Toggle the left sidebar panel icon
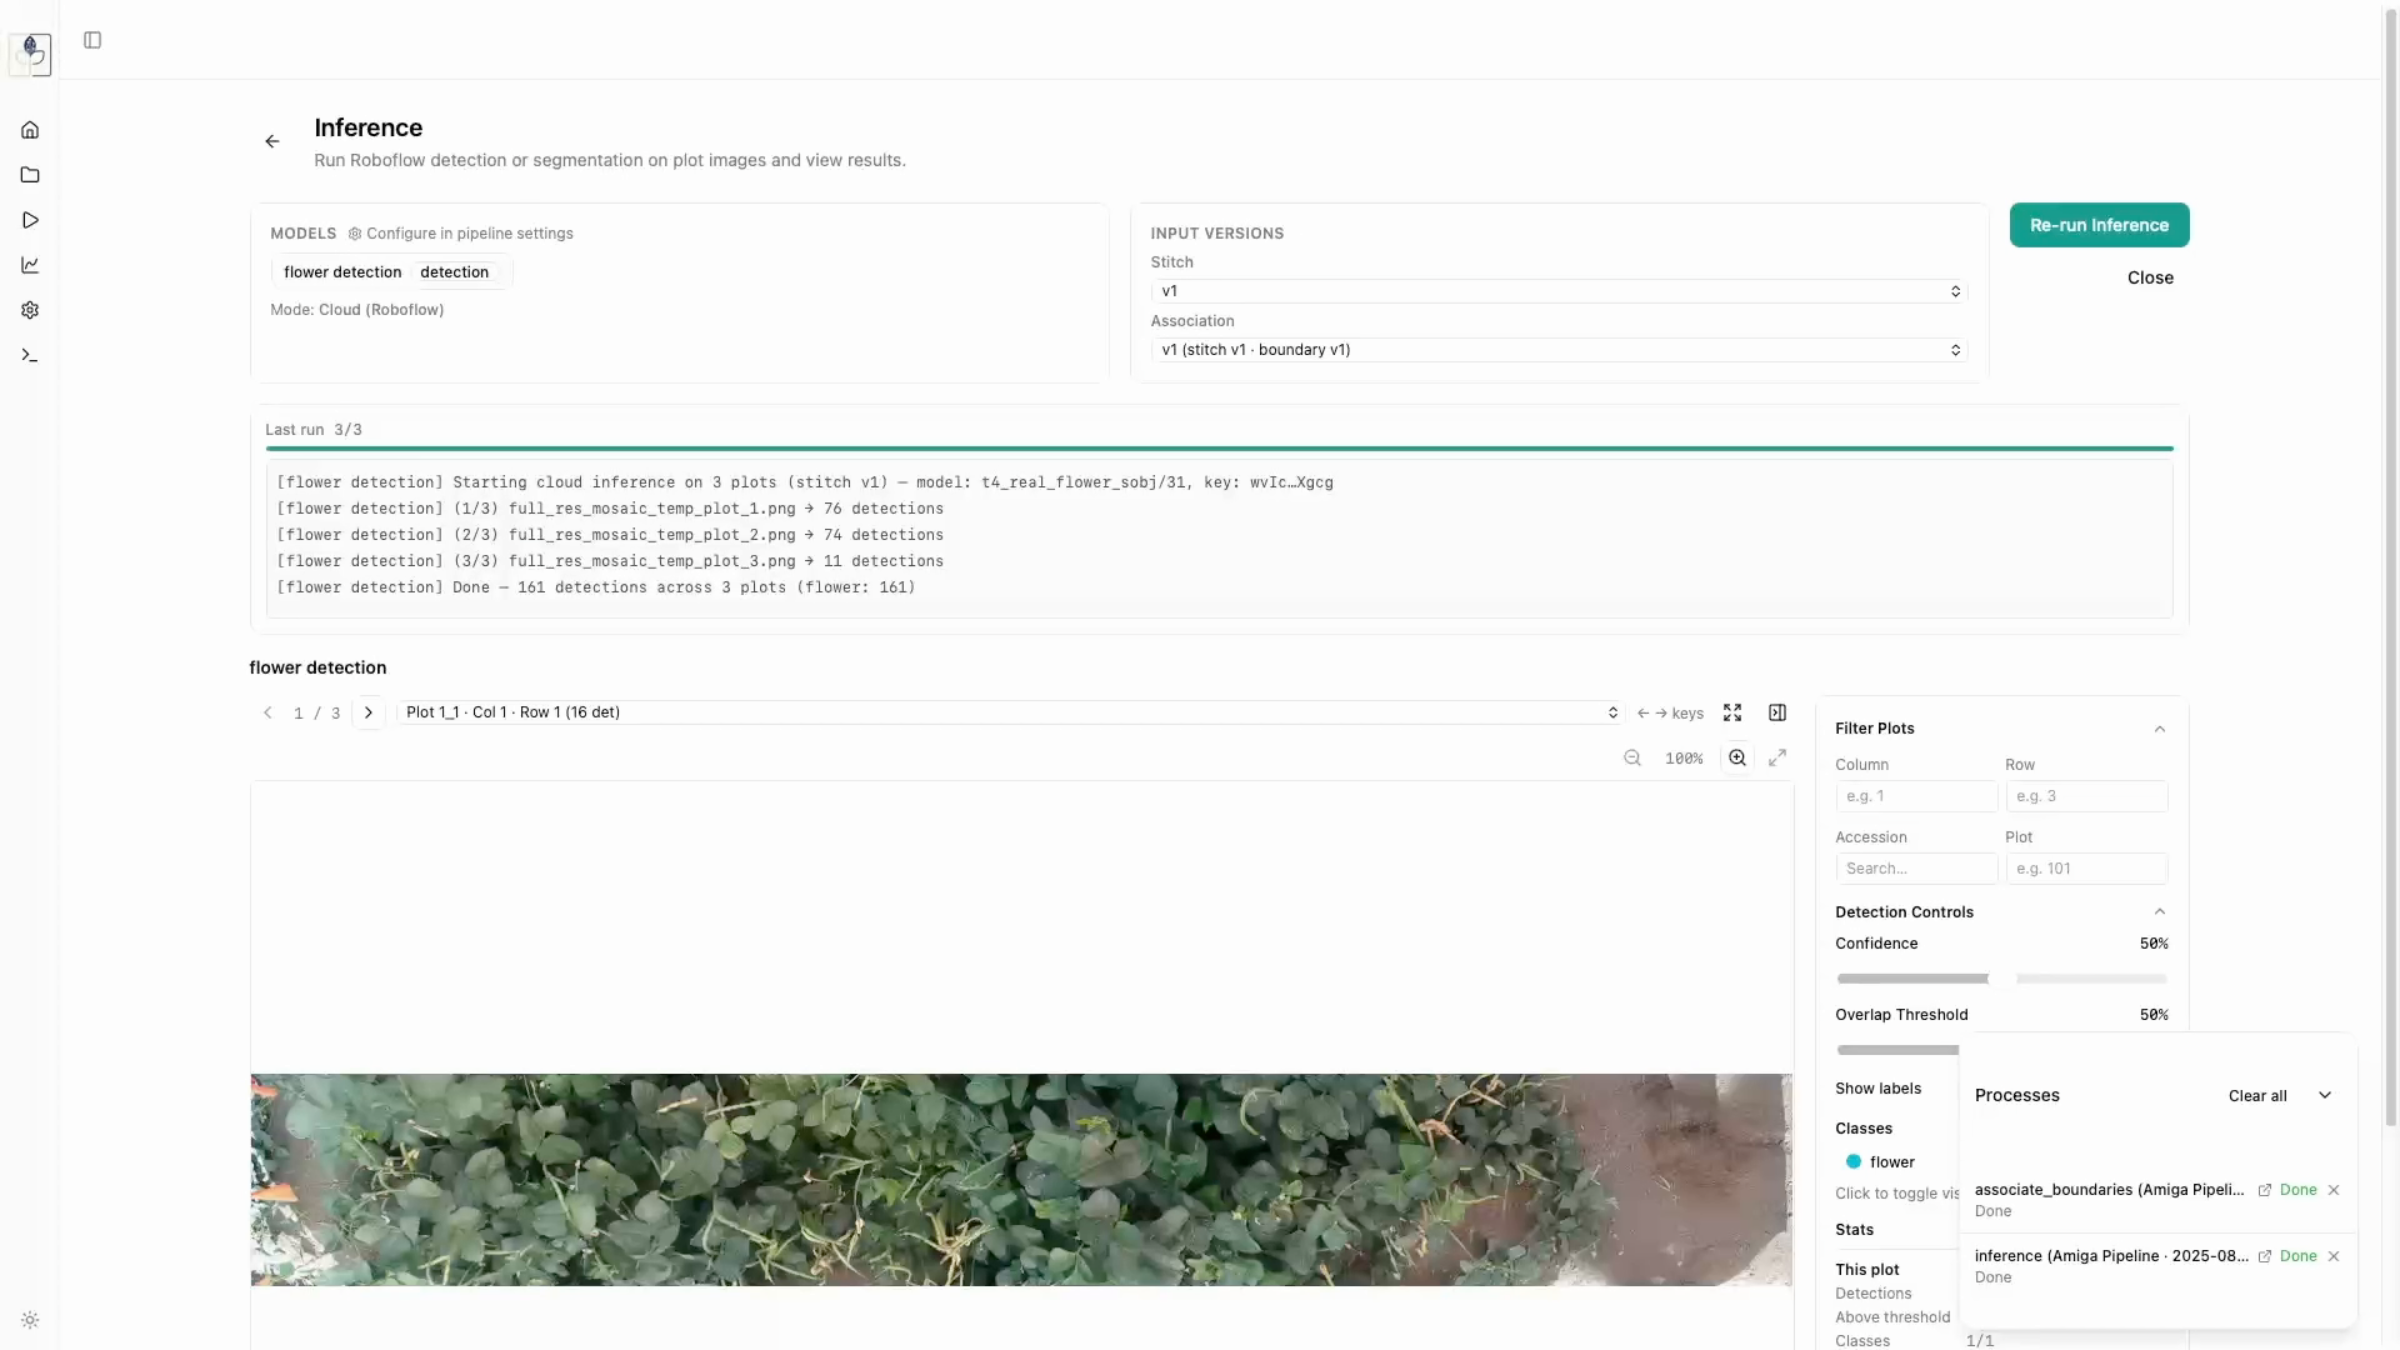2400x1350 pixels. click(x=92, y=40)
